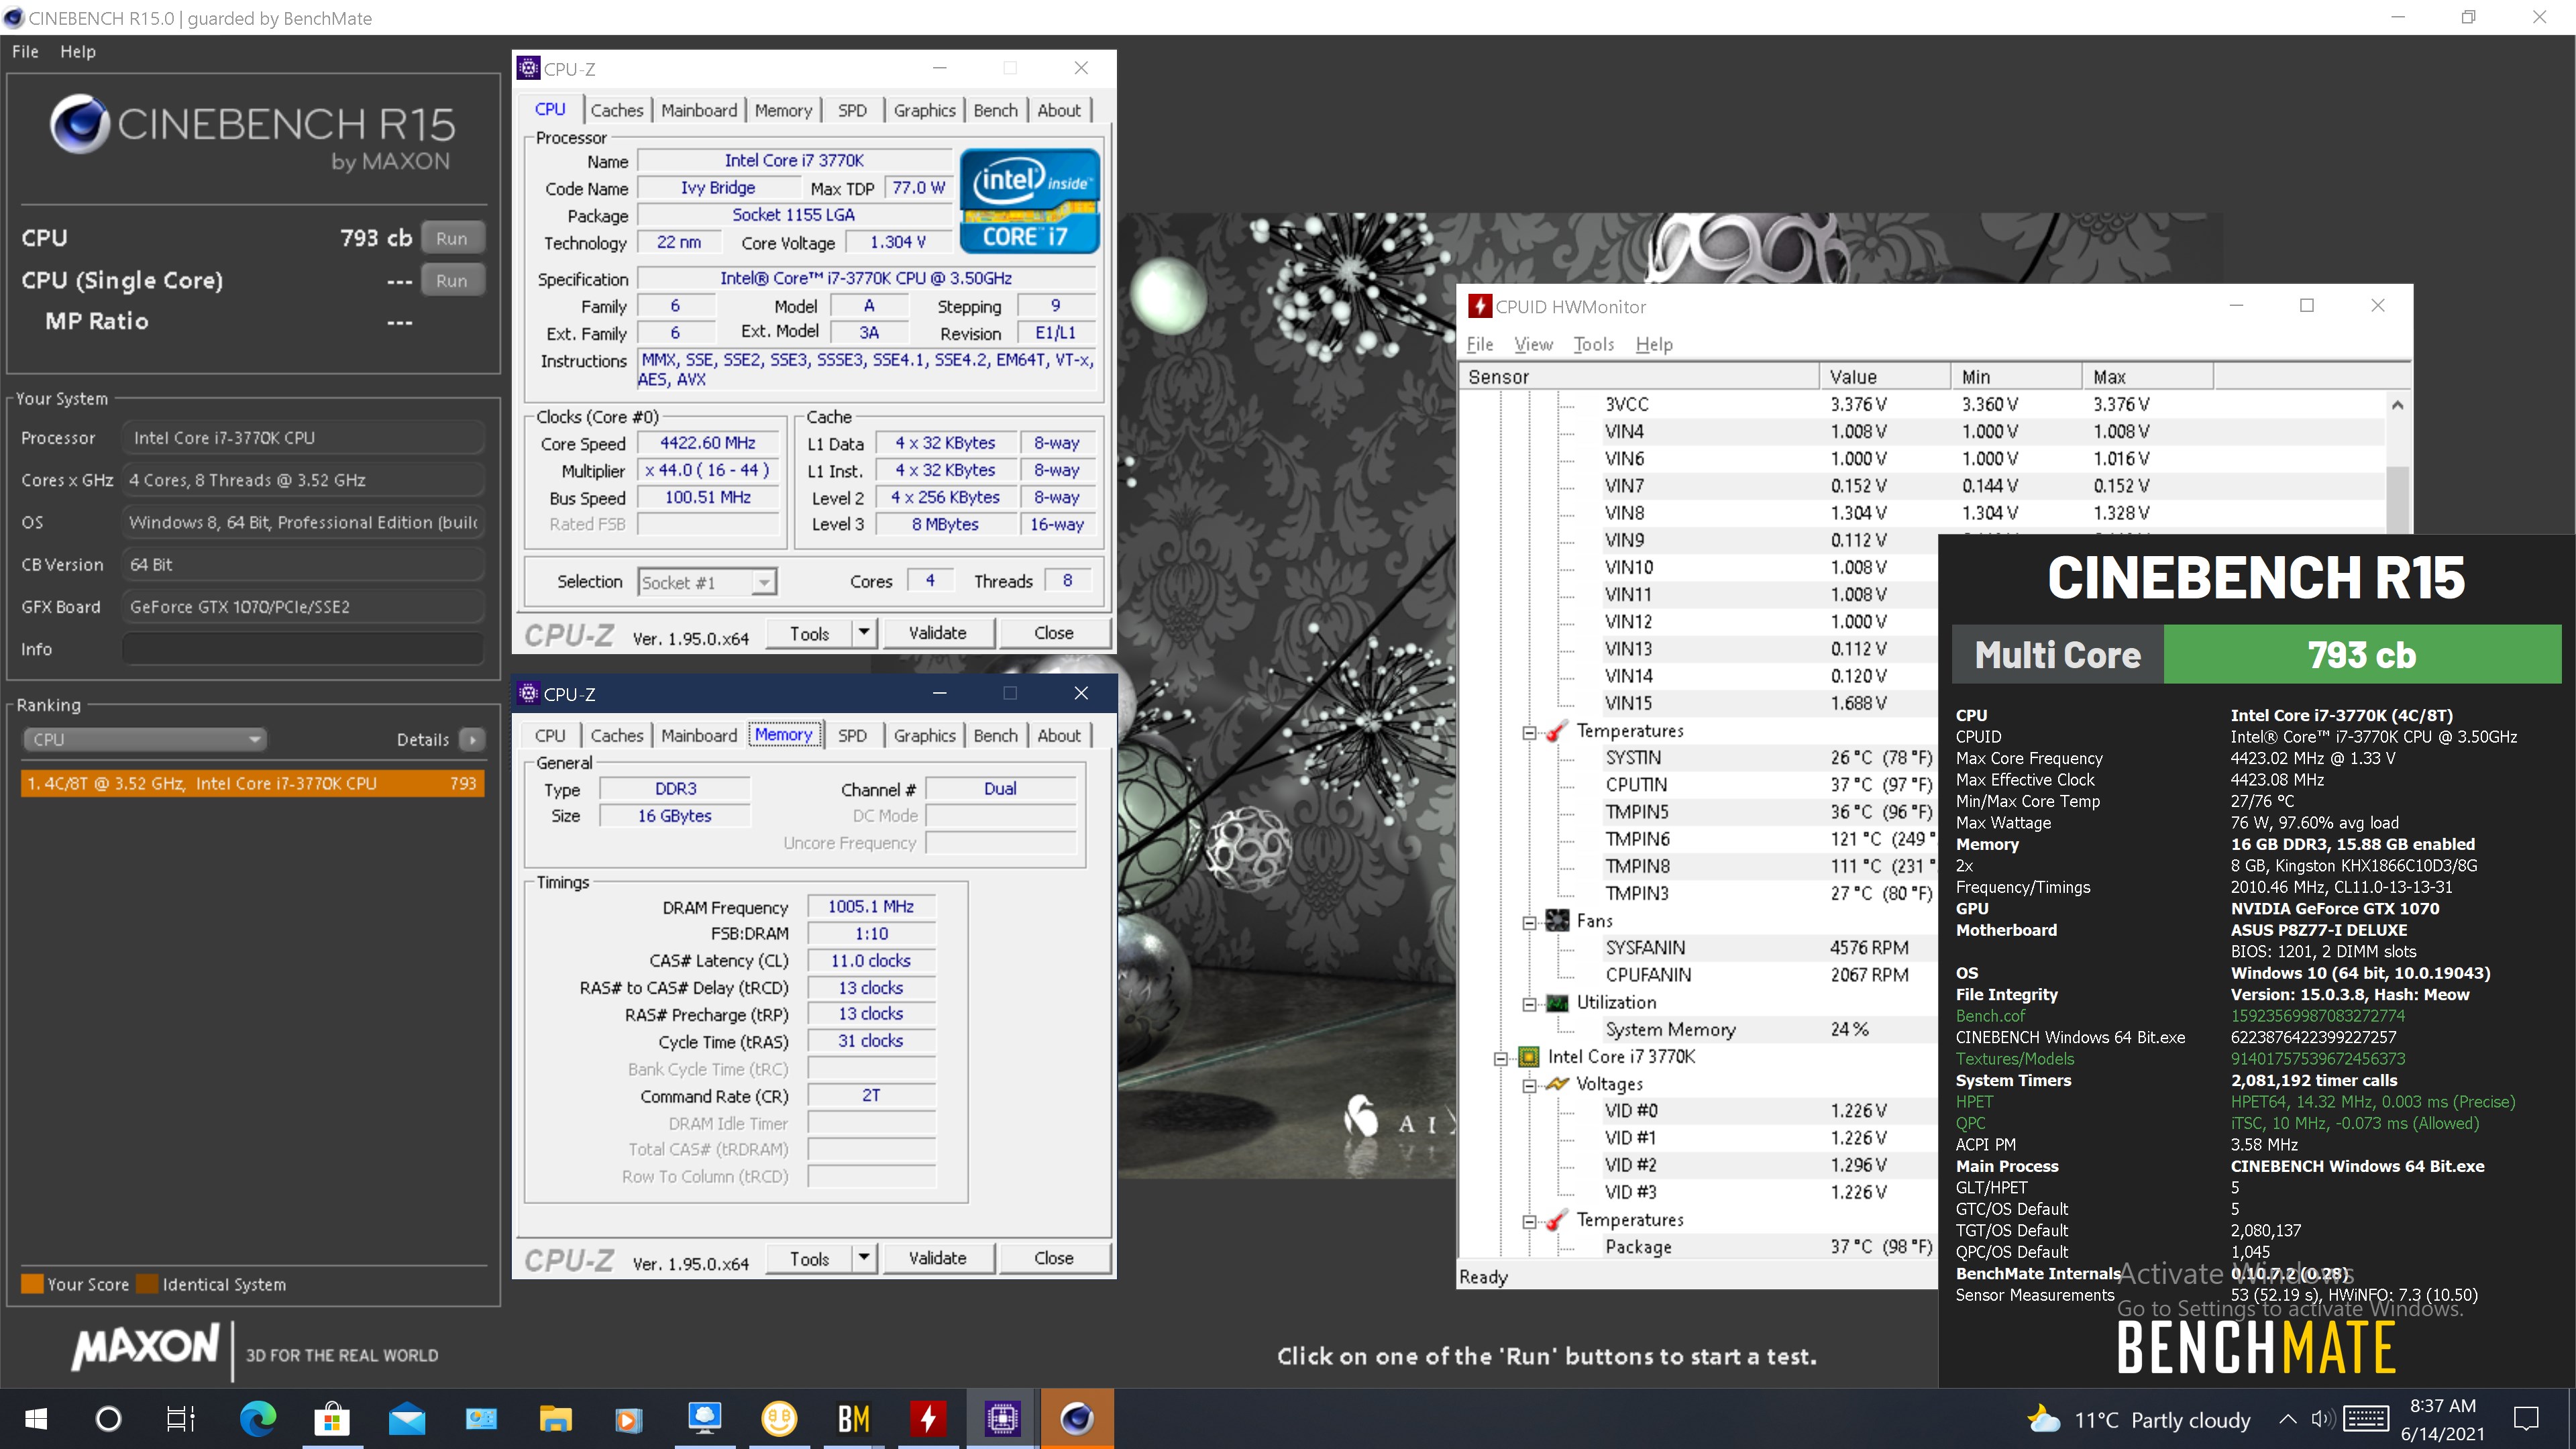The width and height of the screenshot is (2576, 1449).
Task: Switch to Mainboard tab in upper CPU-Z
Action: pos(699,110)
